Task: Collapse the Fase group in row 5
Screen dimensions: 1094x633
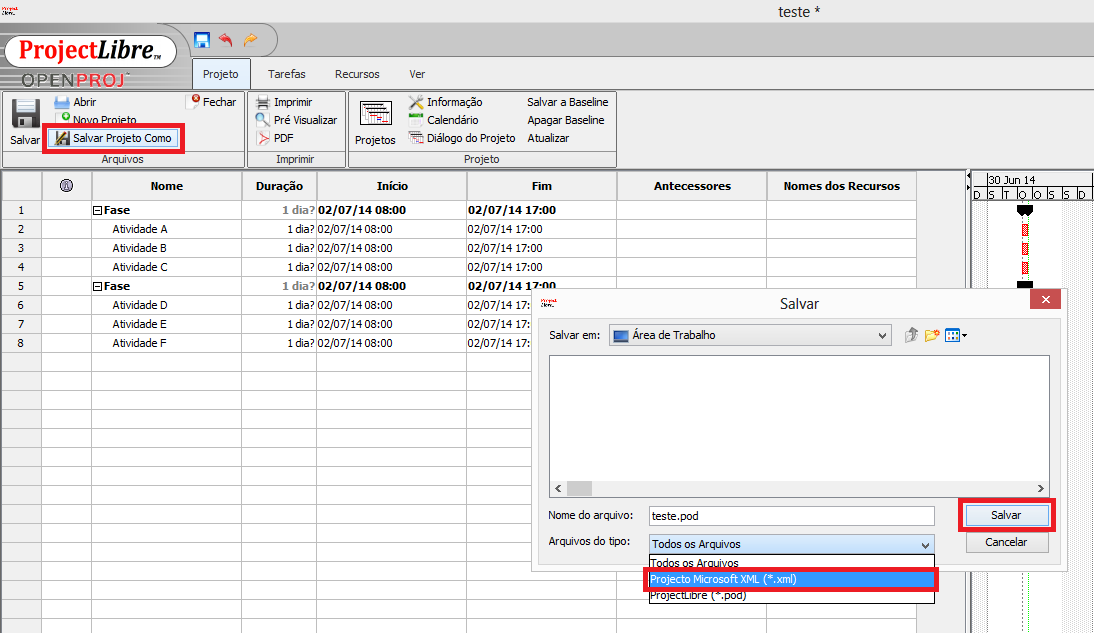Action: click(98, 286)
